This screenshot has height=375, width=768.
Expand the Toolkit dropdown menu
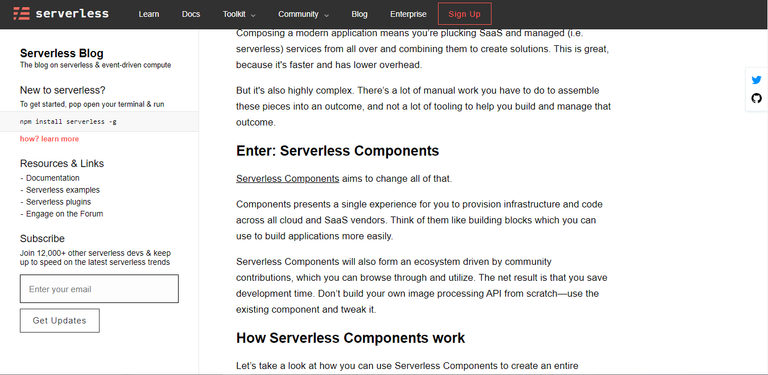239,14
